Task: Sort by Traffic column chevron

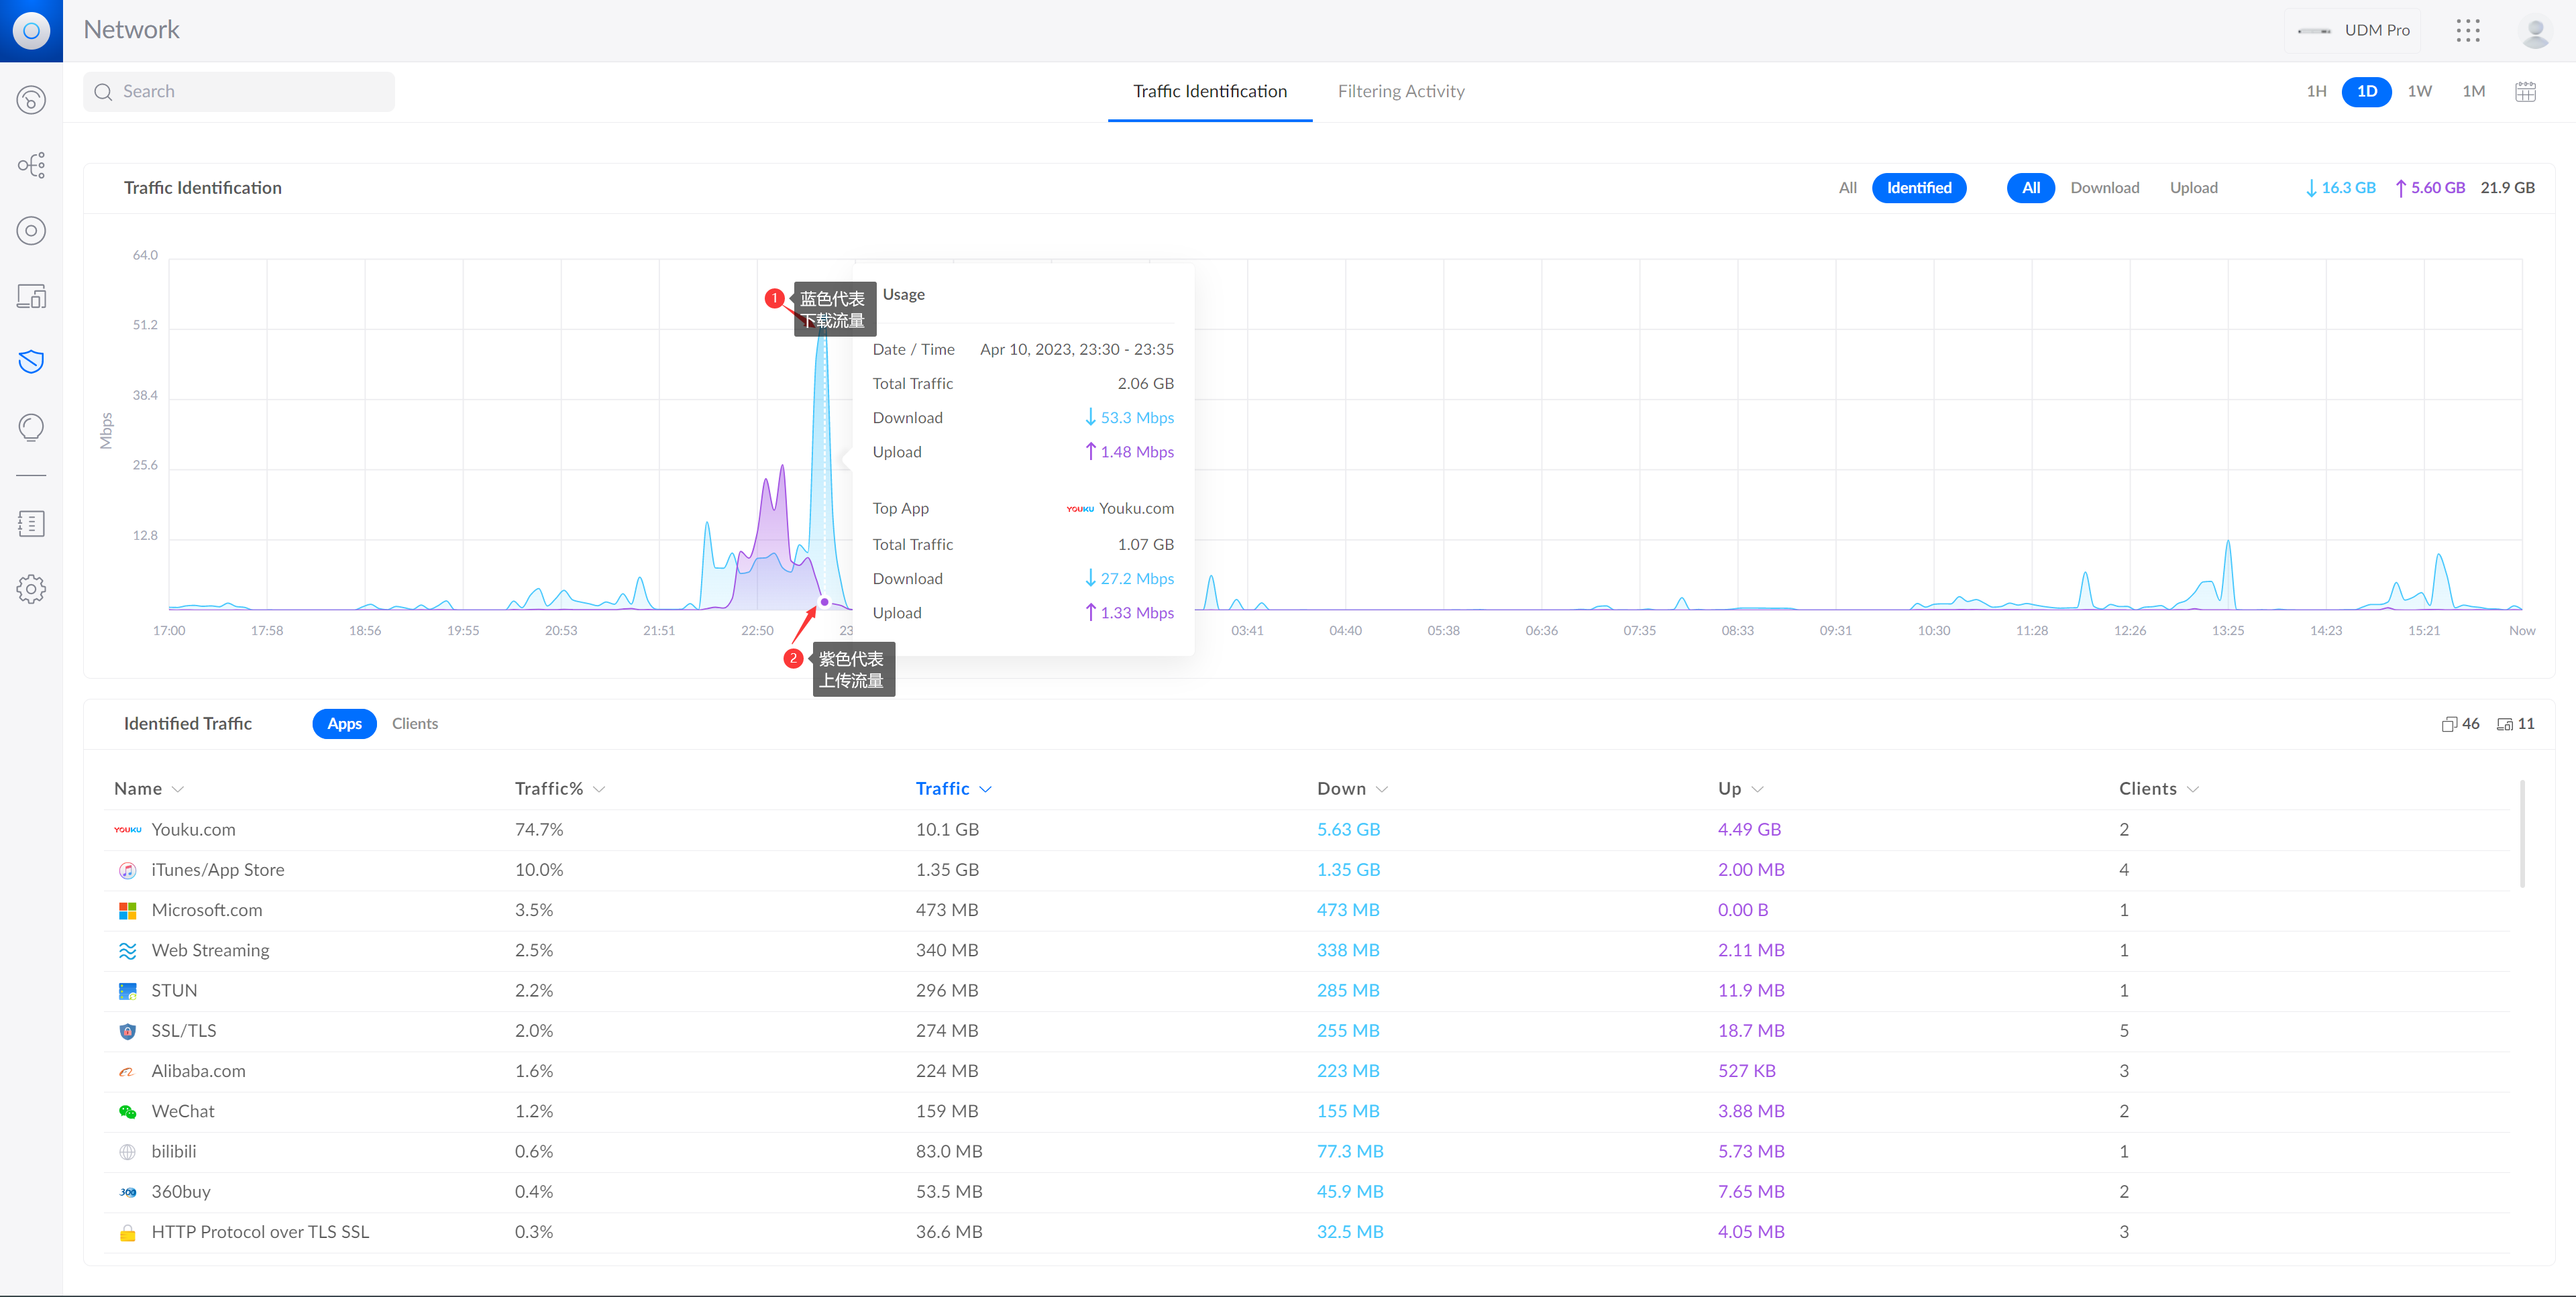Action: point(985,790)
